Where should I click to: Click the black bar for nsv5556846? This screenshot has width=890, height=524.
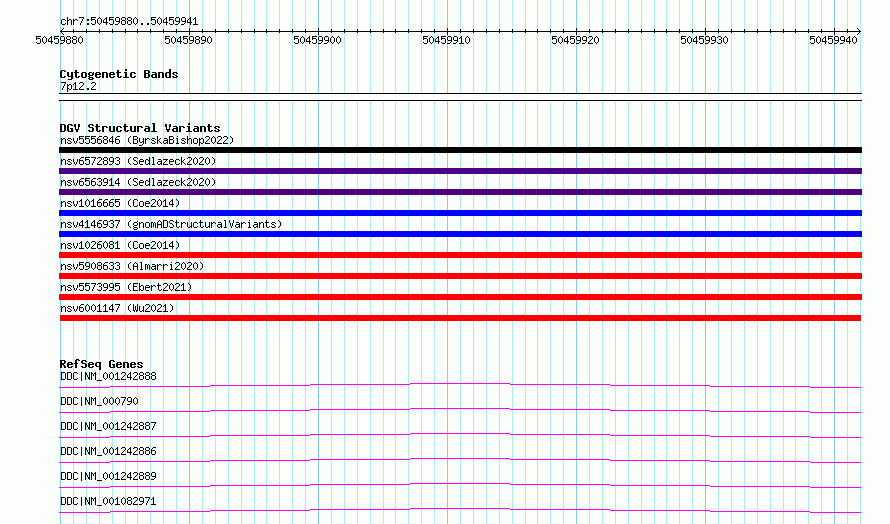coord(460,150)
